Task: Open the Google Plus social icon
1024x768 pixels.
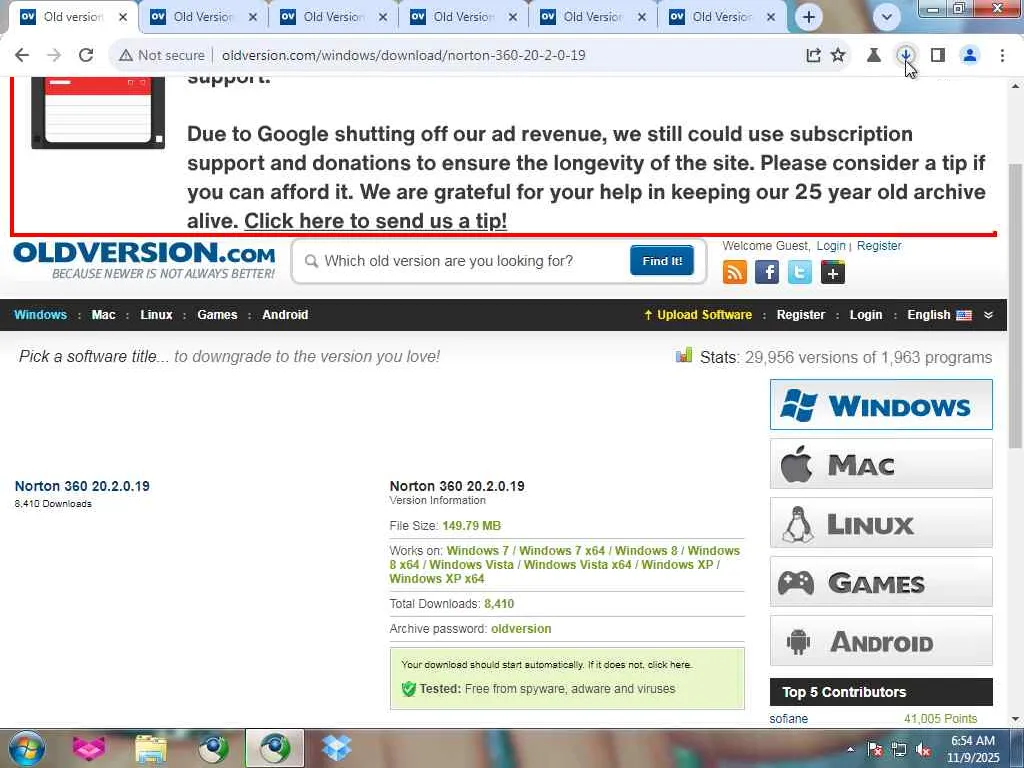Action: [833, 272]
